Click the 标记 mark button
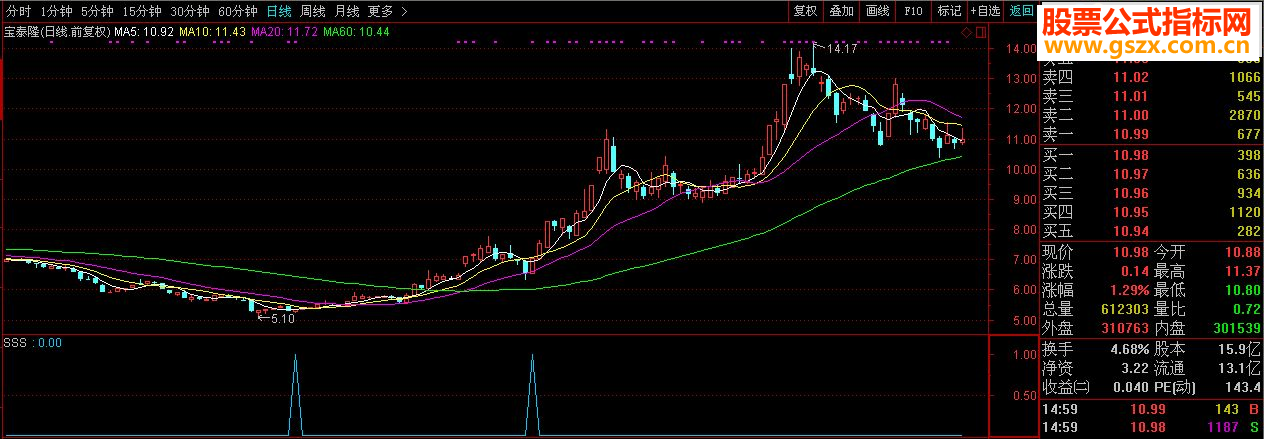The image size is (1264, 439). point(948,11)
